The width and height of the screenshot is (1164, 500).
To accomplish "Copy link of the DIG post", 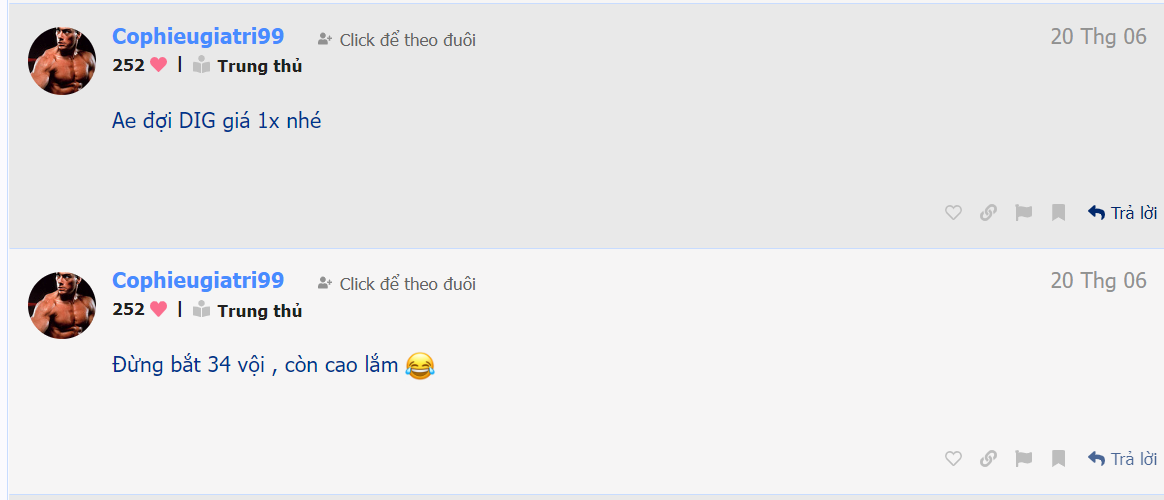I will (x=988, y=213).
